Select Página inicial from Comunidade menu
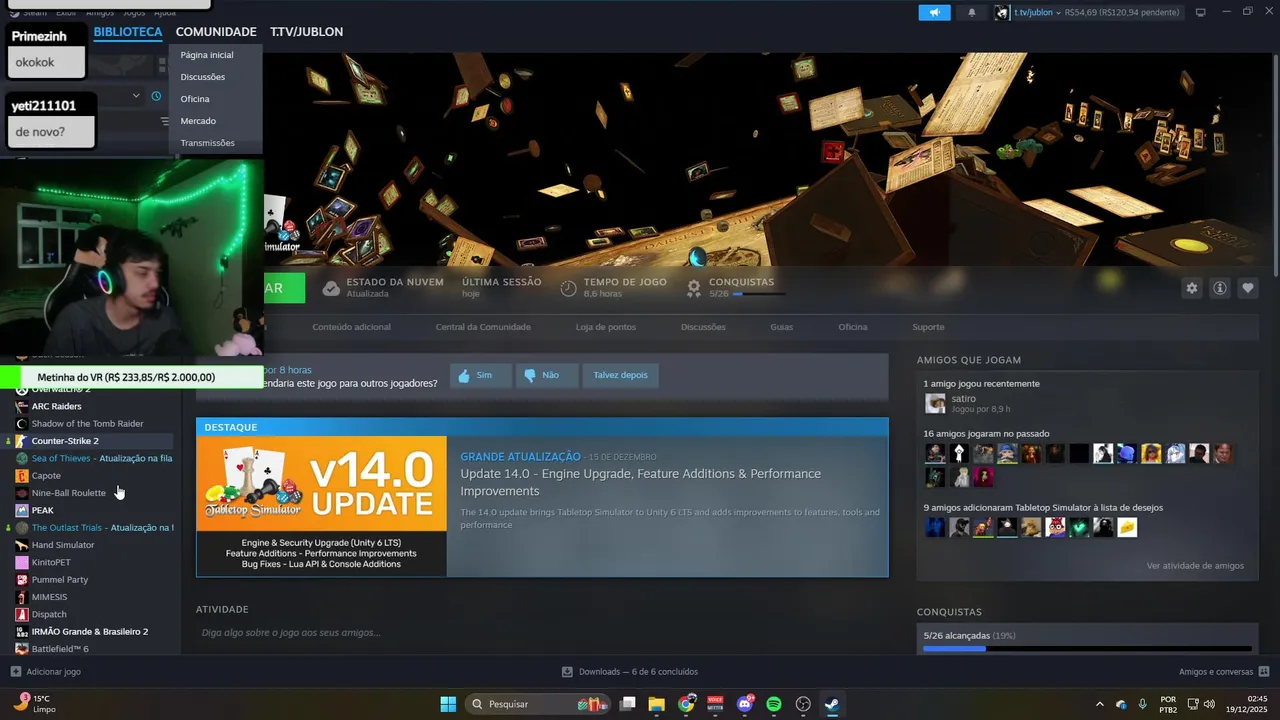 point(207,55)
